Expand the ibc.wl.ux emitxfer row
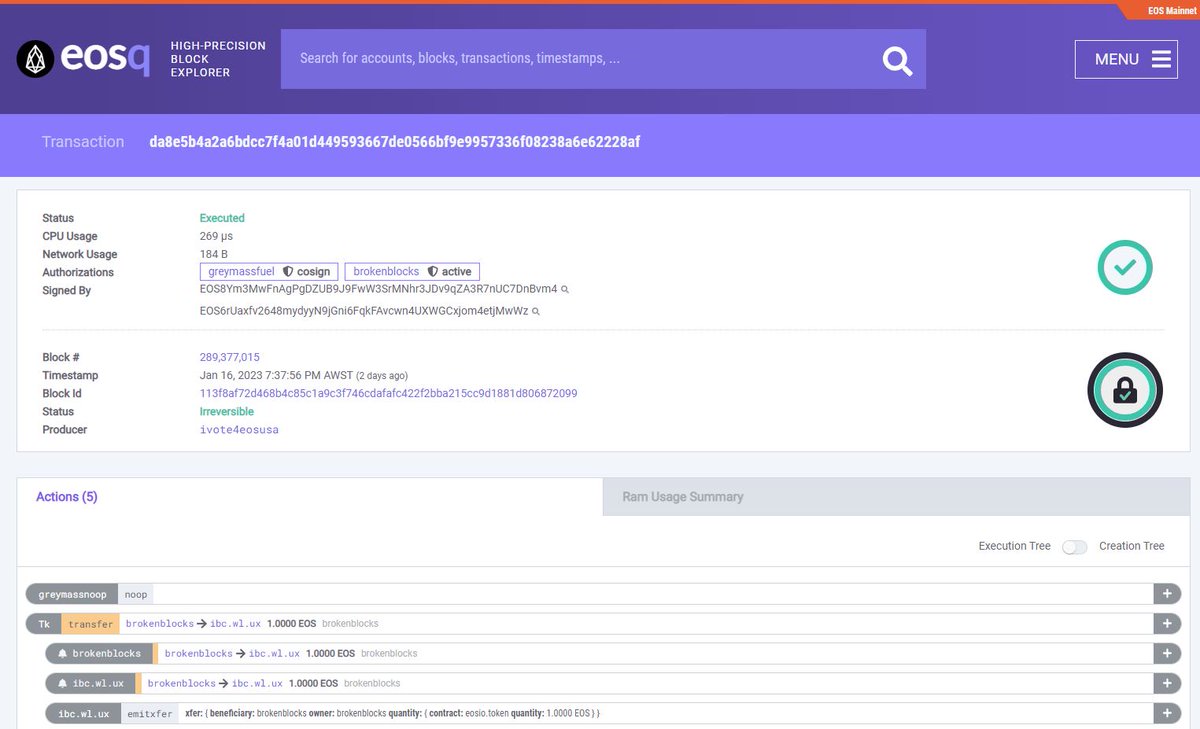Viewport: 1200px width, 729px height. [1167, 713]
